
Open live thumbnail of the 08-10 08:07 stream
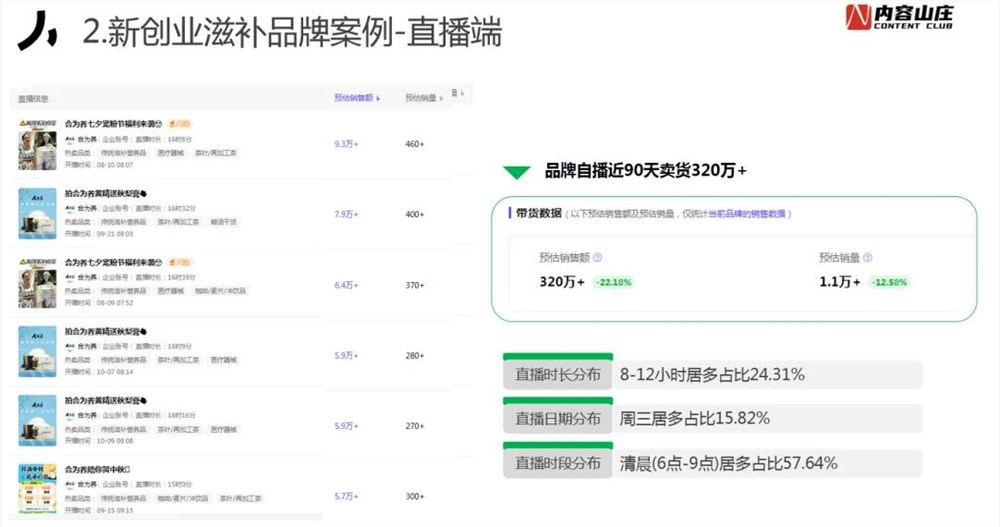(x=38, y=145)
